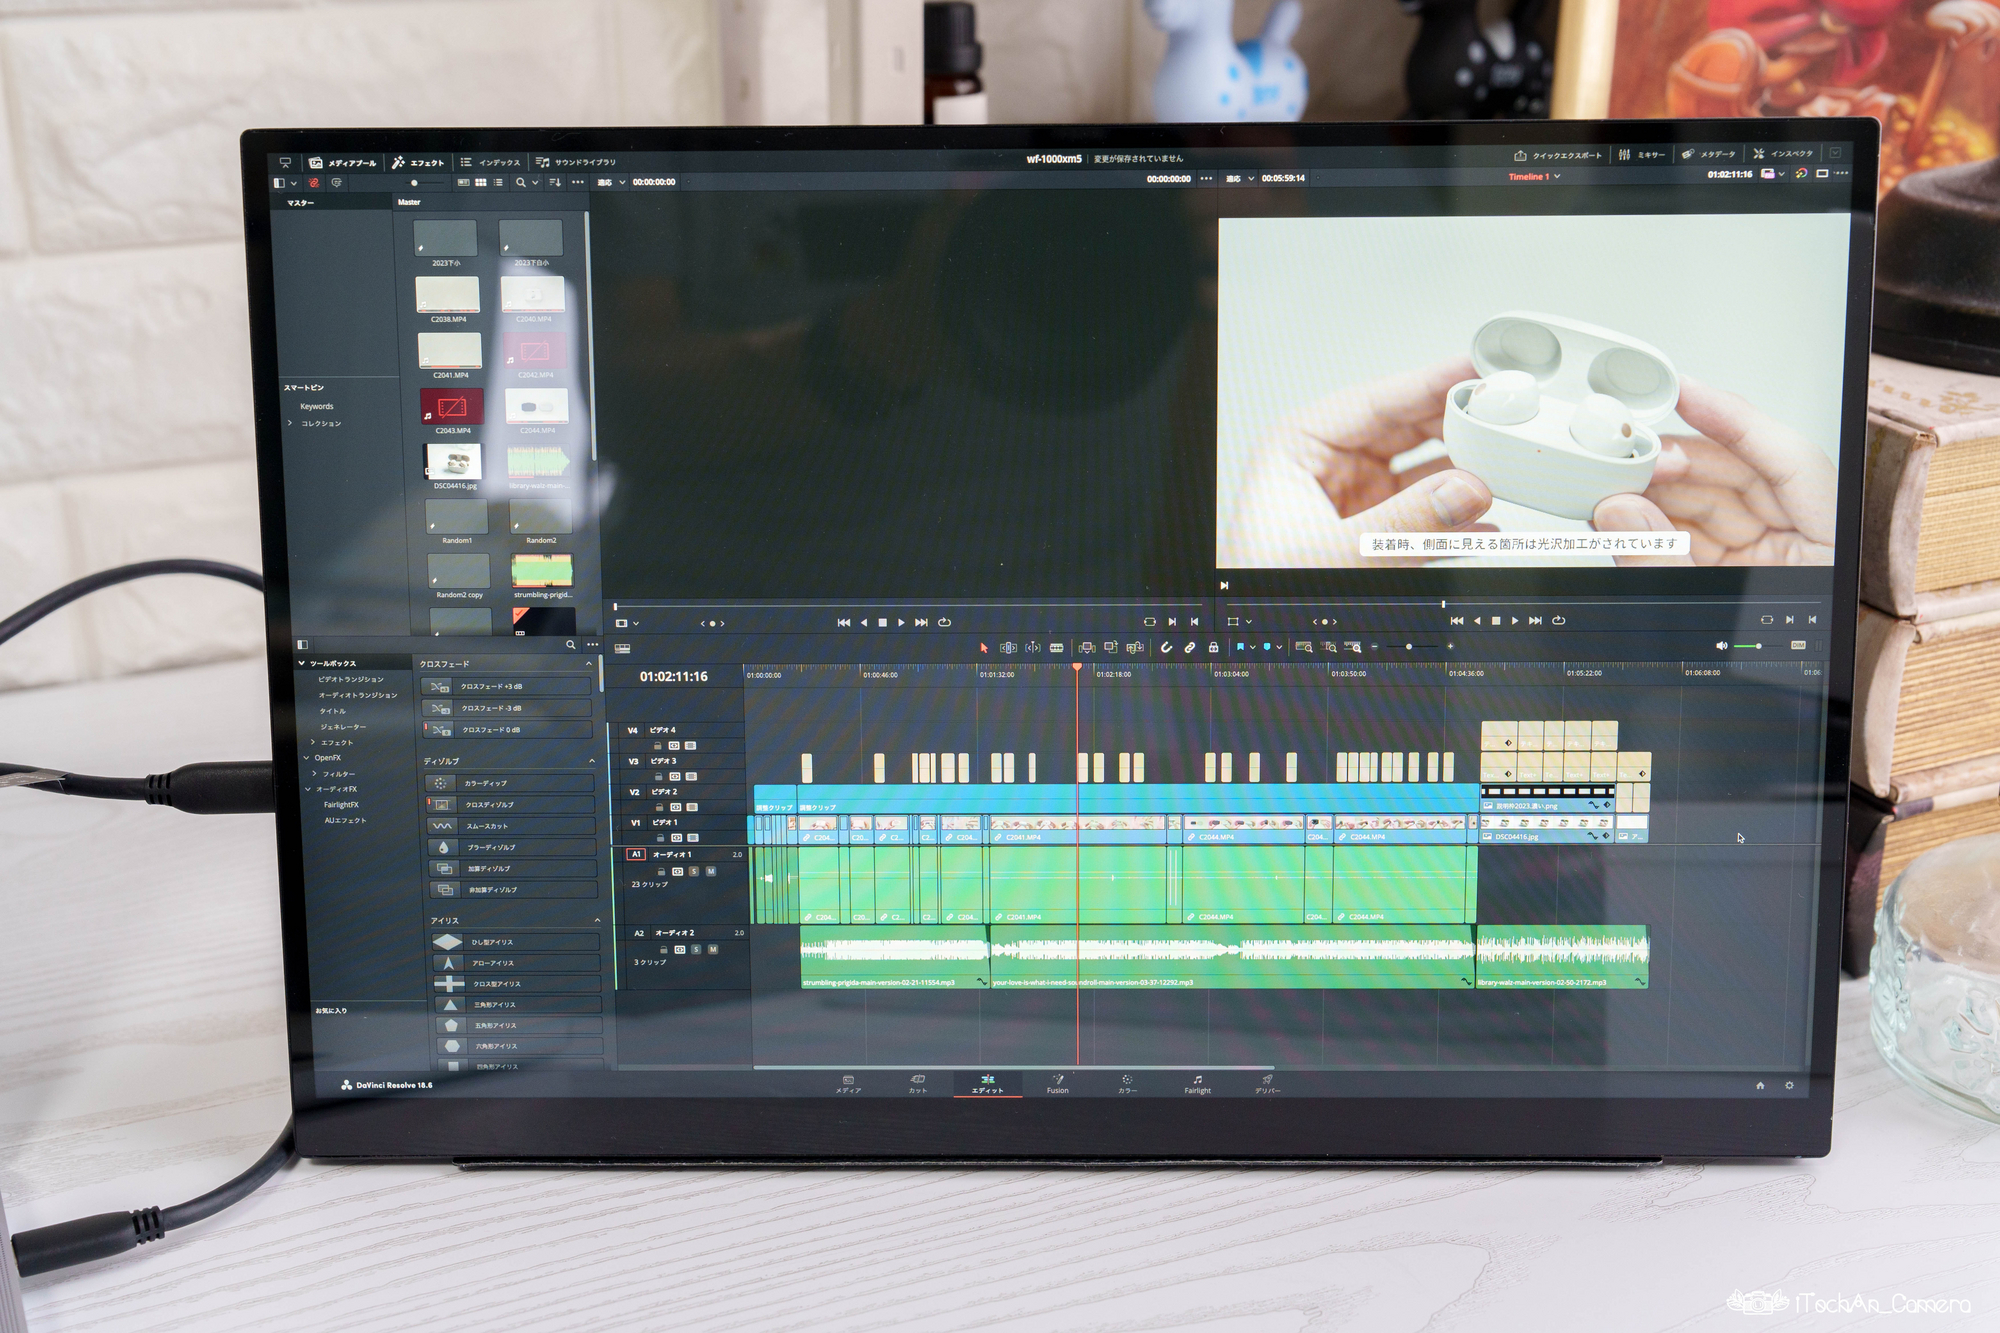Click the timeline Detail Zoom icon

(x=1329, y=647)
